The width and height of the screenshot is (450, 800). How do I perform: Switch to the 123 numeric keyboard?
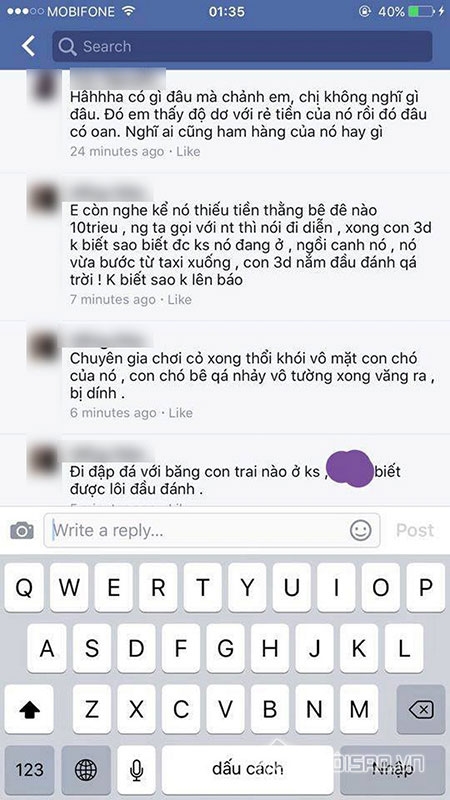tap(29, 769)
